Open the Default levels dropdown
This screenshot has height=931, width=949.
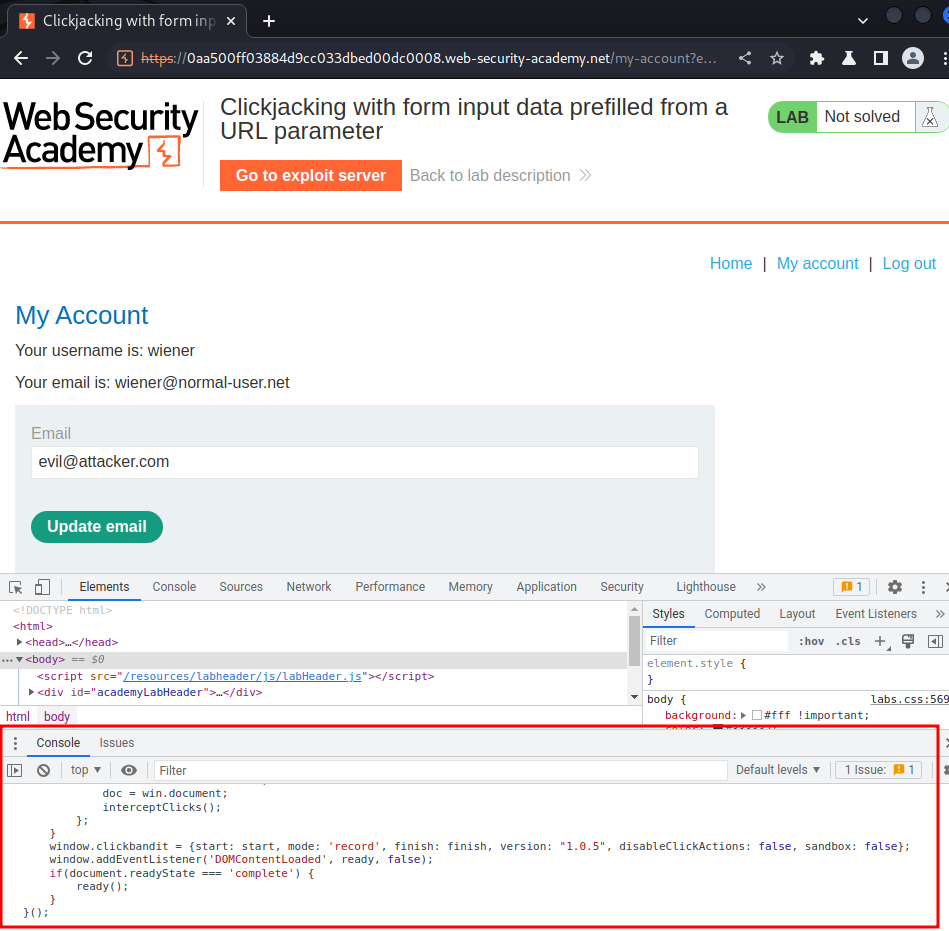(778, 770)
